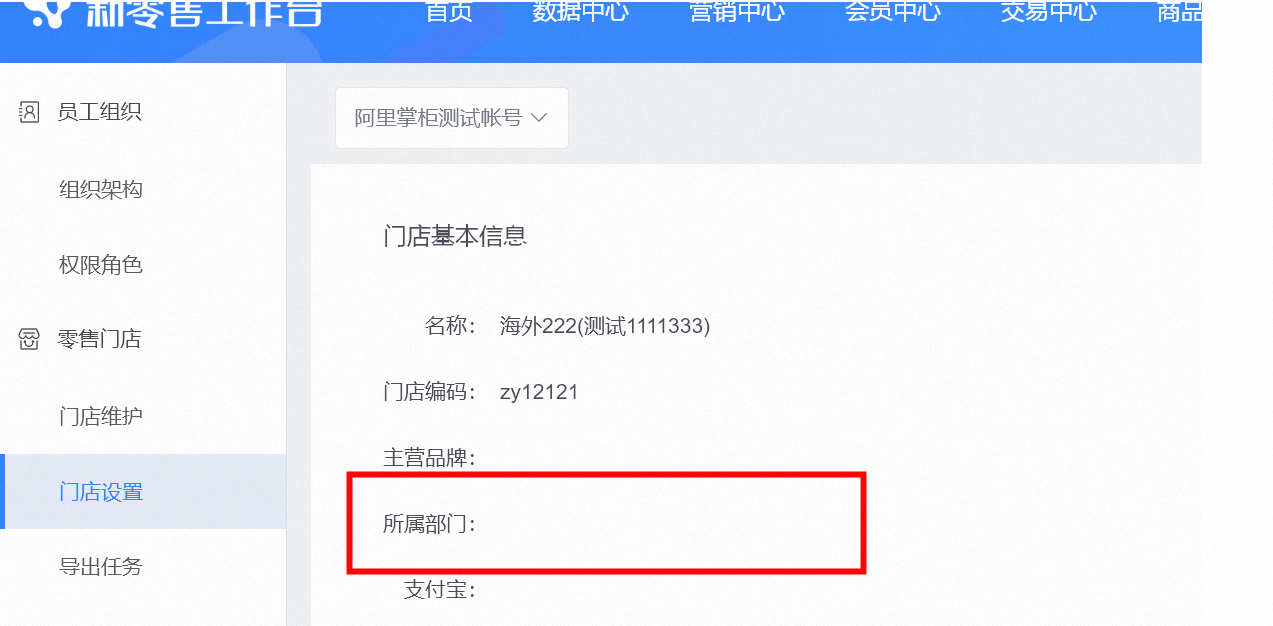
Task: Open 导出任务 from the sidebar
Action: pyautogui.click(x=101, y=567)
